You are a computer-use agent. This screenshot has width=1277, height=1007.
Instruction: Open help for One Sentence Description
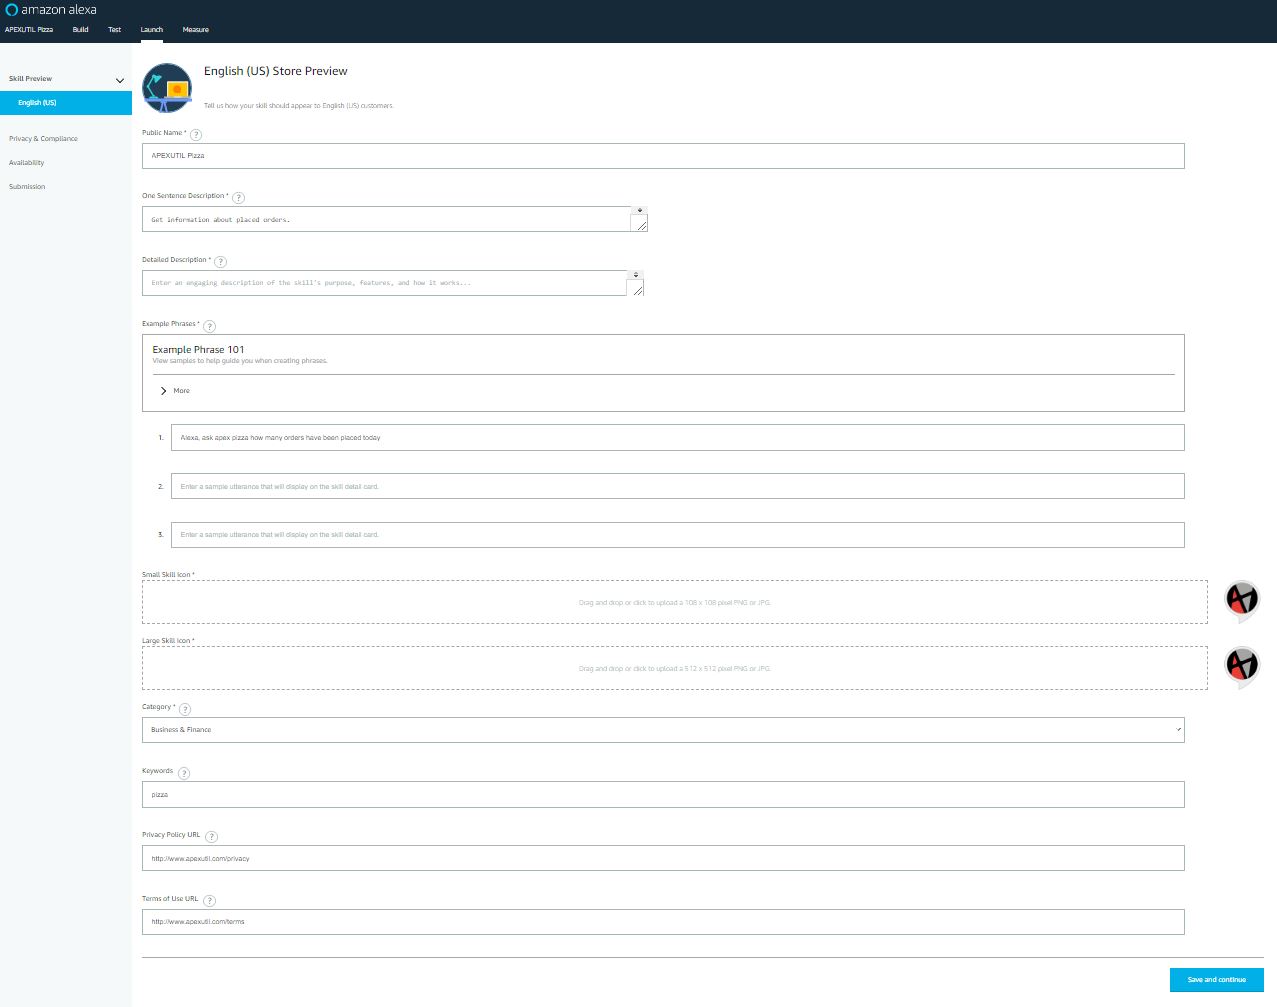(x=238, y=197)
